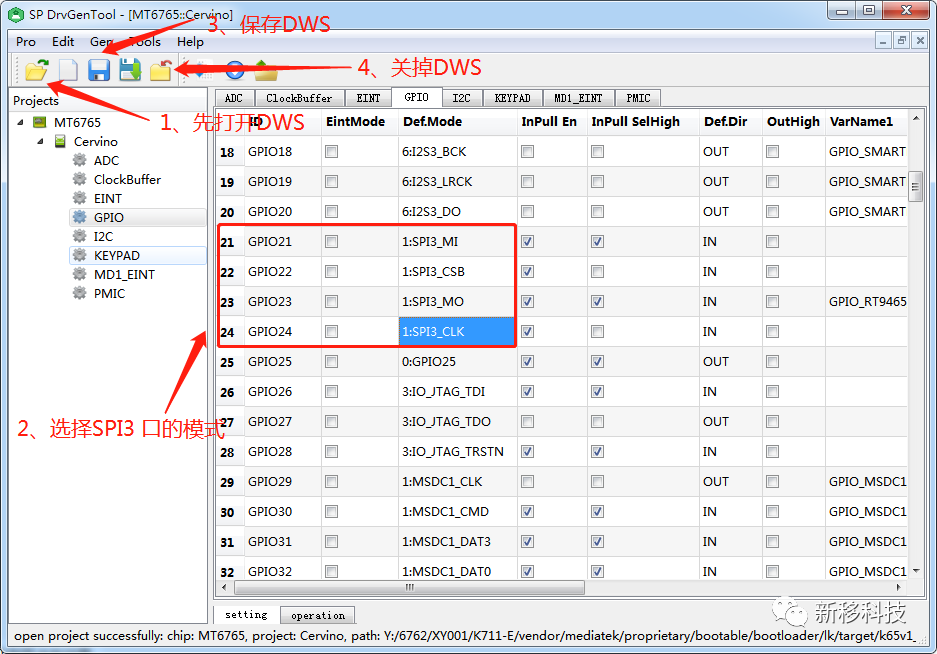
Task: Switch to the PMIC tab
Action: [x=638, y=98]
